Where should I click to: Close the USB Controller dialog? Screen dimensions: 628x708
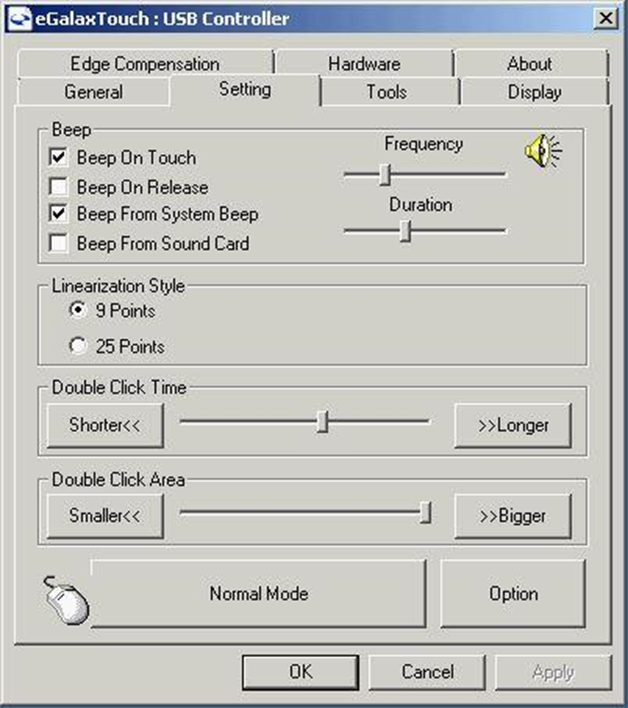point(606,19)
